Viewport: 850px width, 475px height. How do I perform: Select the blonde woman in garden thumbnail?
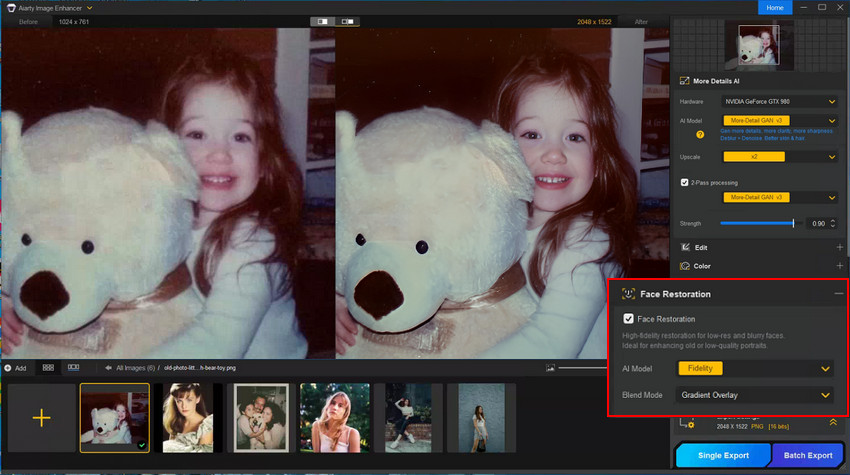(334, 418)
